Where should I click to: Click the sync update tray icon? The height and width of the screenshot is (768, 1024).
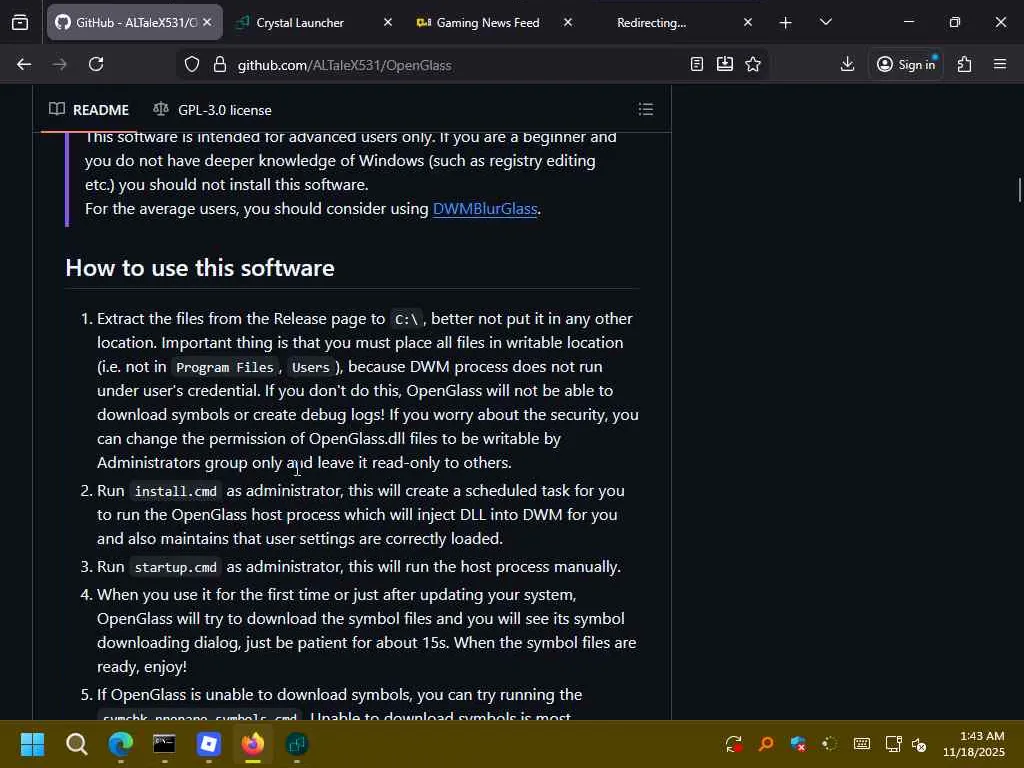coord(733,744)
